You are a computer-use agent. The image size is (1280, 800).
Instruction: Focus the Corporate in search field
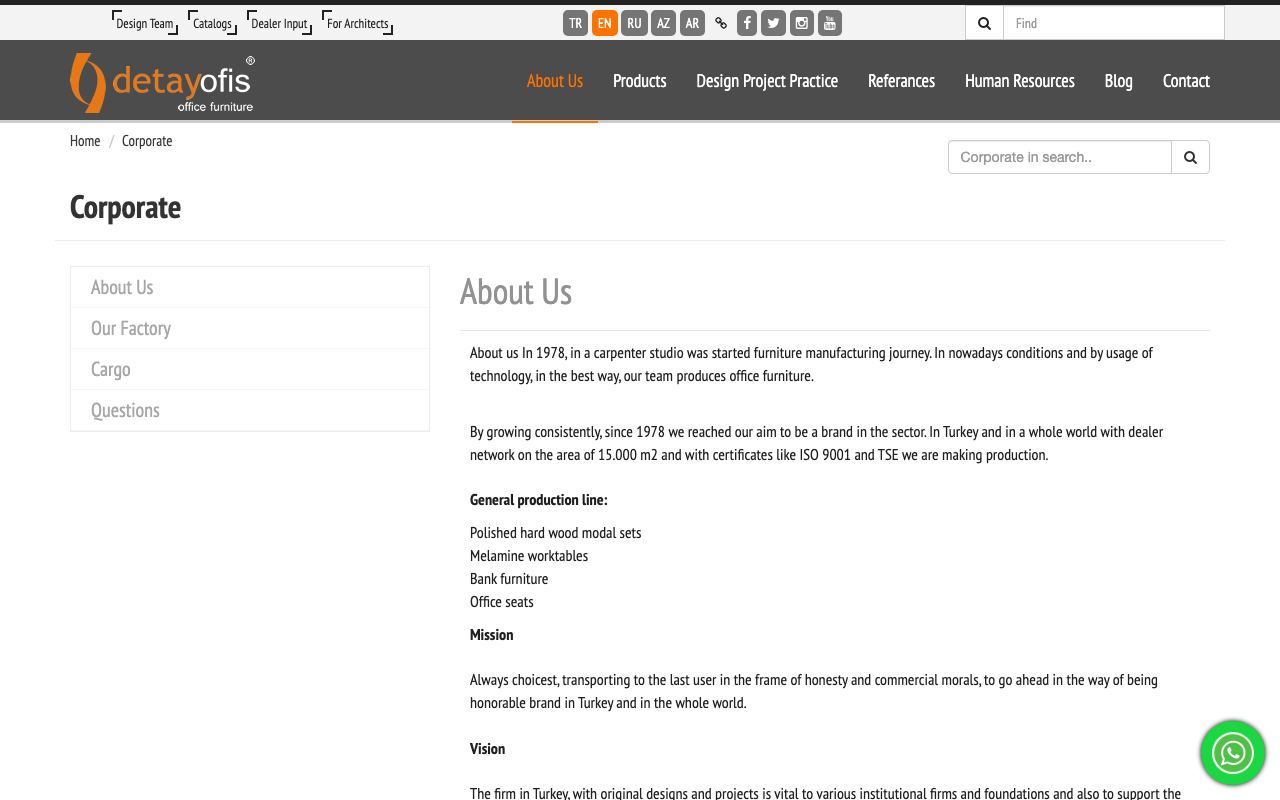[x=1060, y=157]
